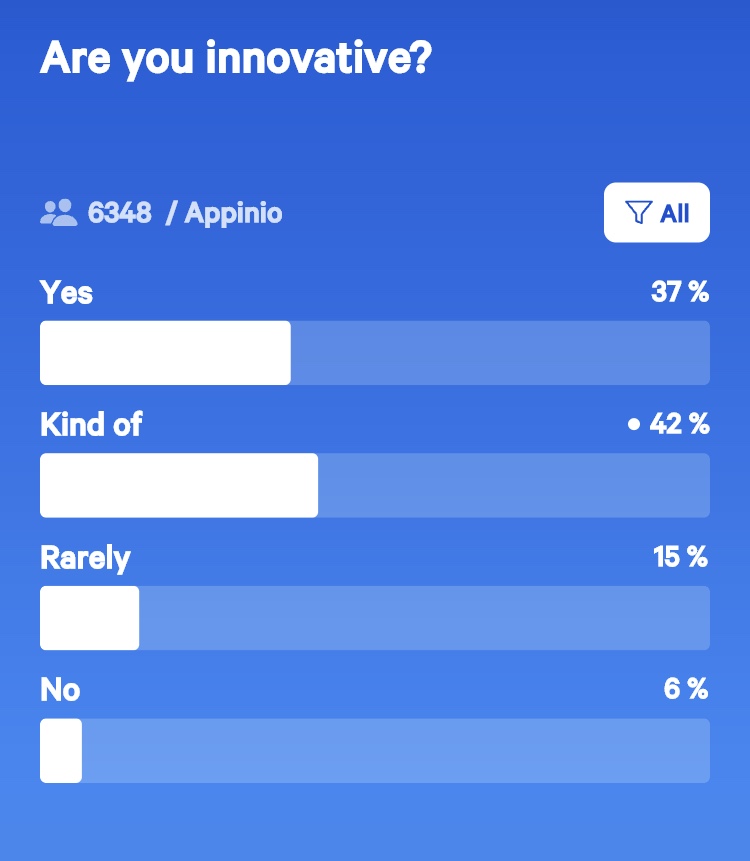Click the 42 % result value
This screenshot has width=750, height=861.
680,424
